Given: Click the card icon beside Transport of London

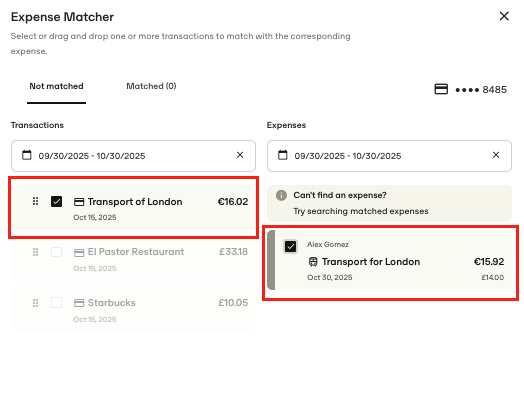Looking at the screenshot, I should [x=79, y=202].
